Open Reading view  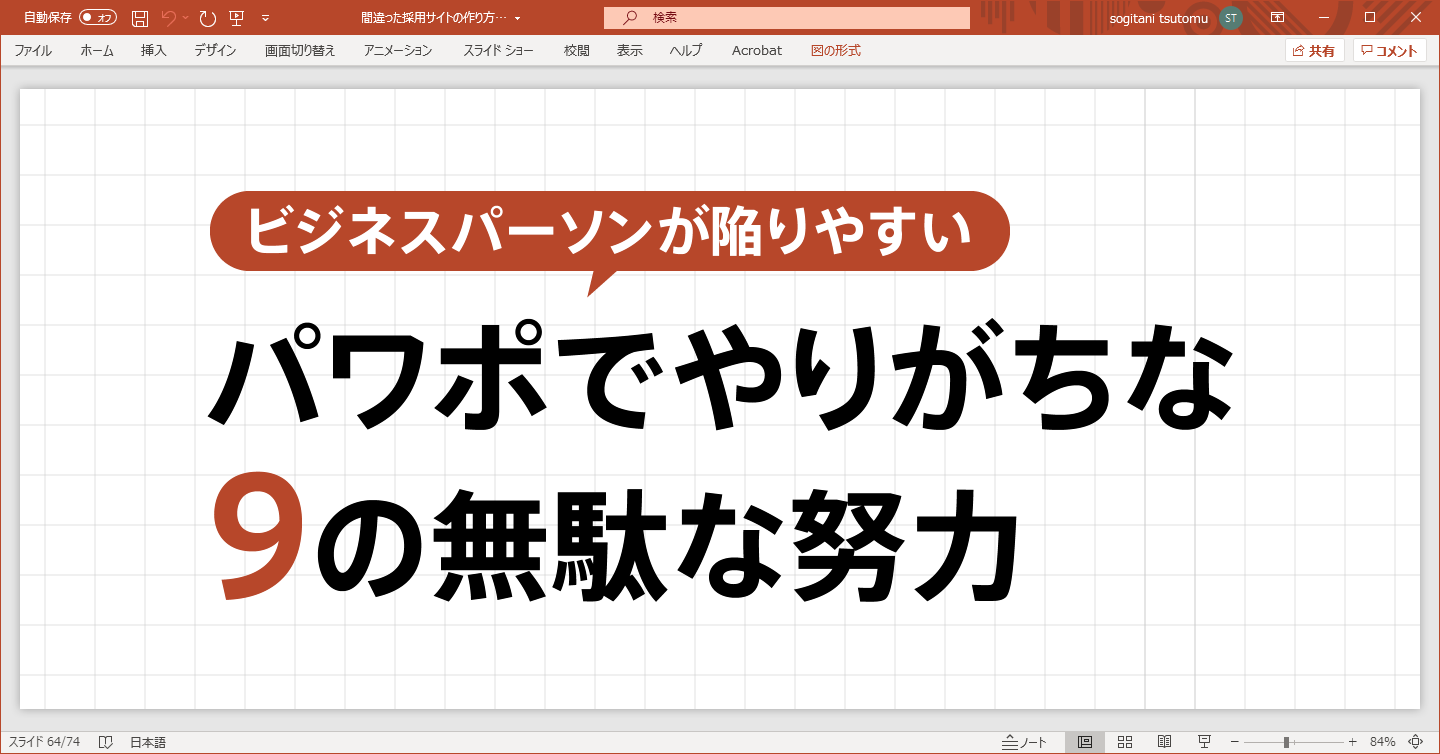click(x=1165, y=741)
